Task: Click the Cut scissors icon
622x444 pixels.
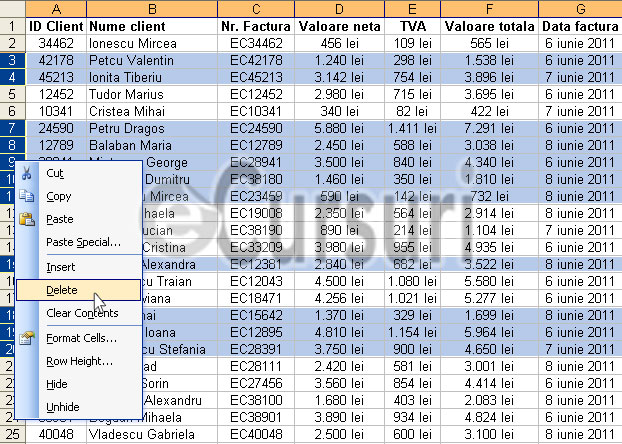Action: click(x=27, y=173)
